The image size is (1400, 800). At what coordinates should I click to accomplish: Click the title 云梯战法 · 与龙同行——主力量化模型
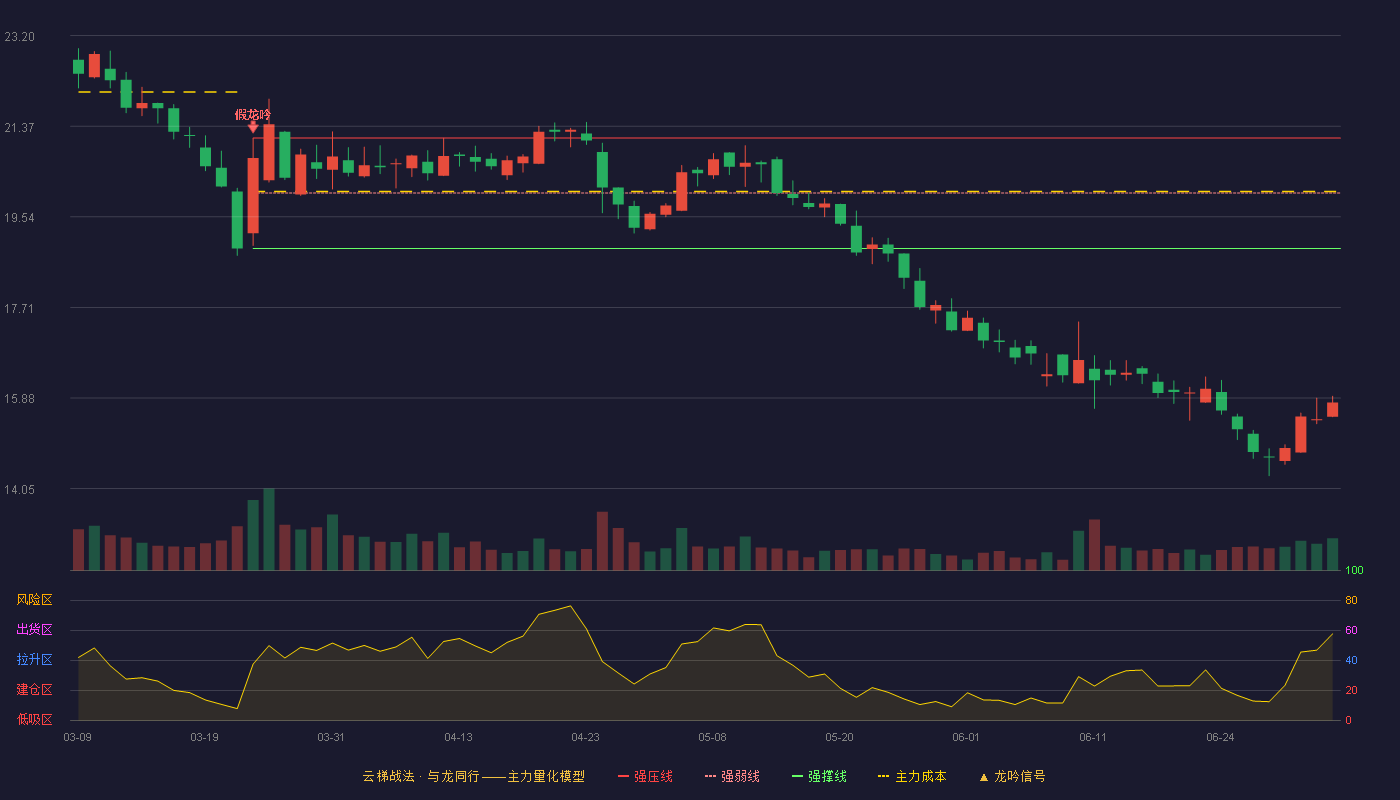(x=474, y=776)
